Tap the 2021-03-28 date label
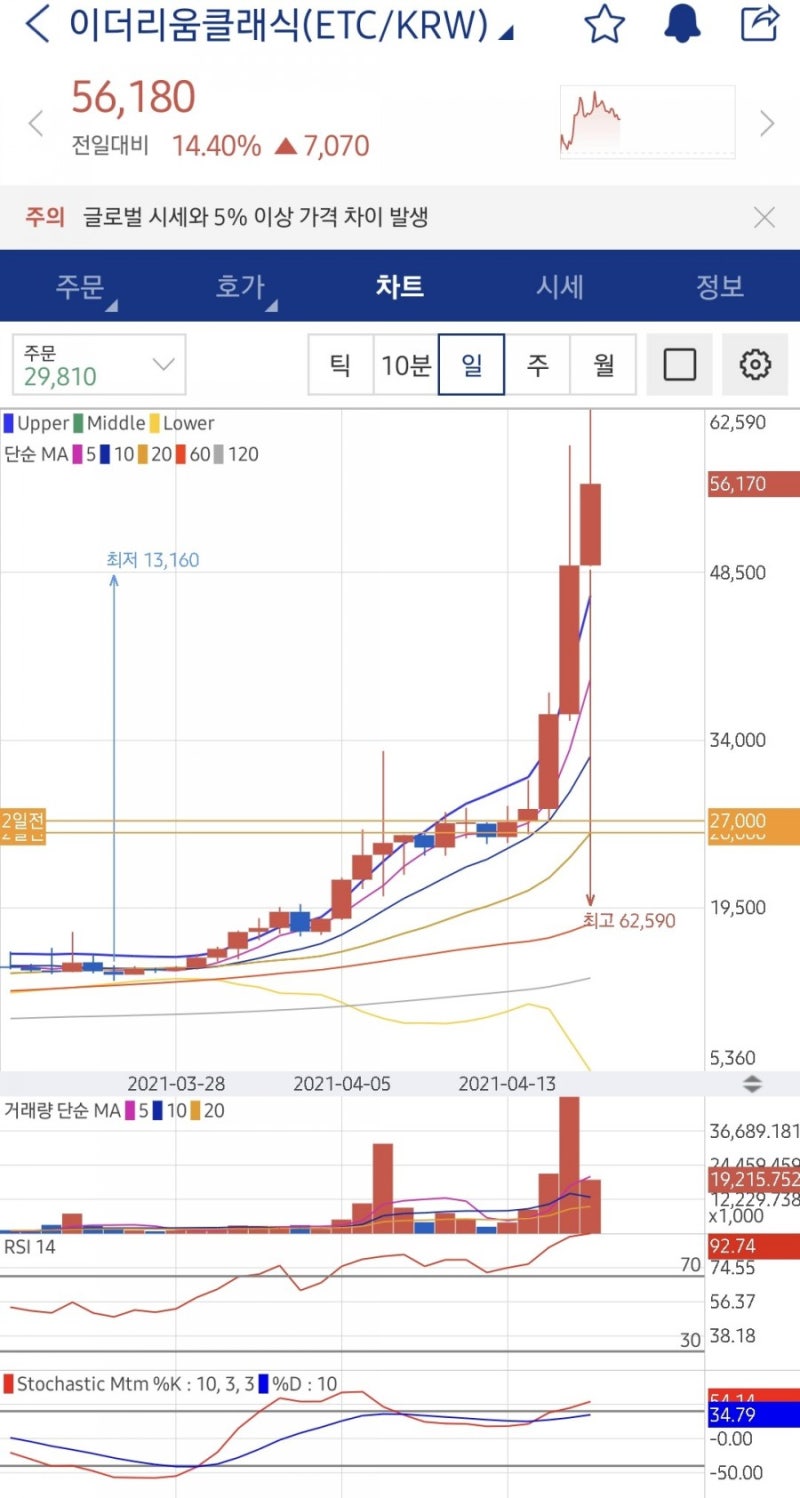 coord(176,1084)
